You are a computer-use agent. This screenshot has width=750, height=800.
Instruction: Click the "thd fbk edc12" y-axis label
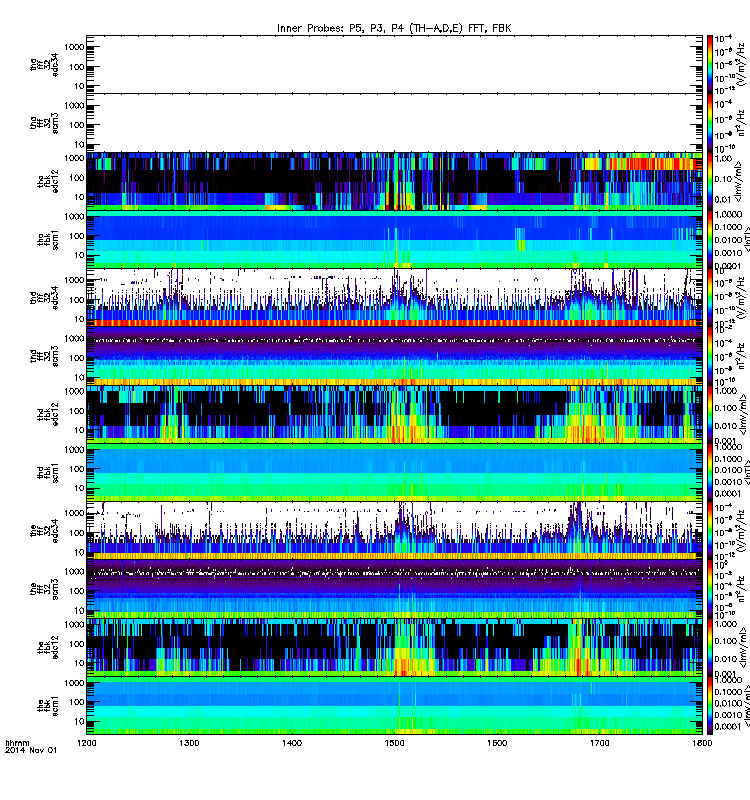(48, 414)
